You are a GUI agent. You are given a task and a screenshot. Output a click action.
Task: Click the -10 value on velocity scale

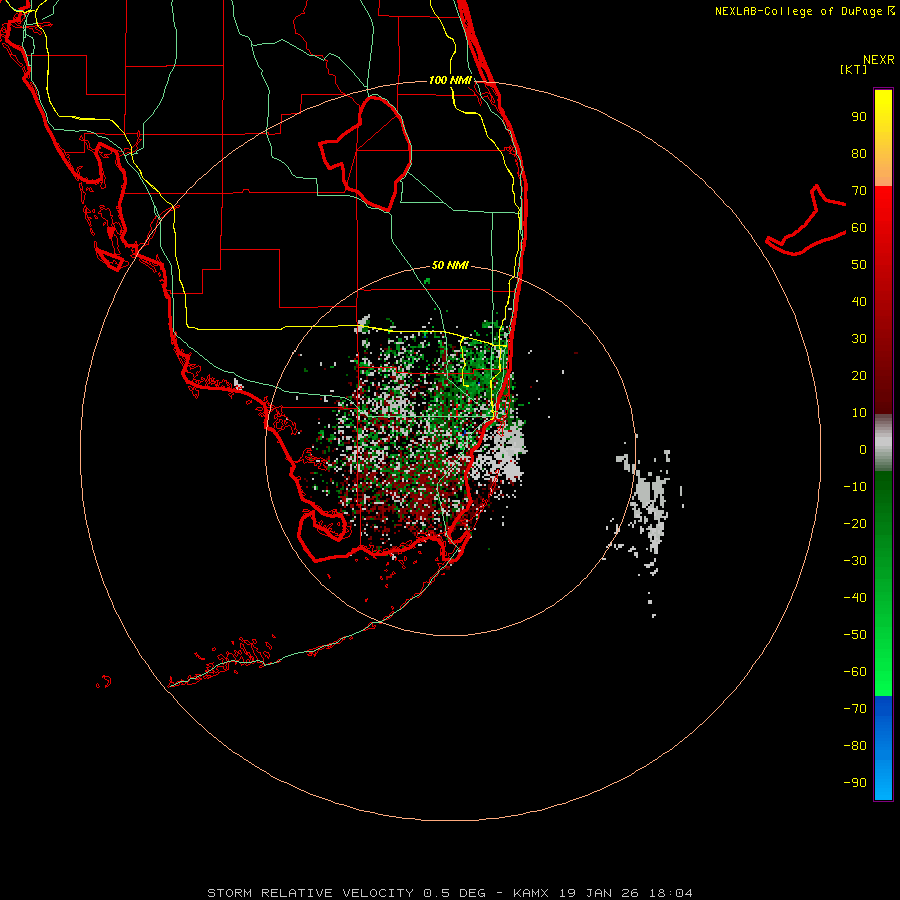pos(855,487)
